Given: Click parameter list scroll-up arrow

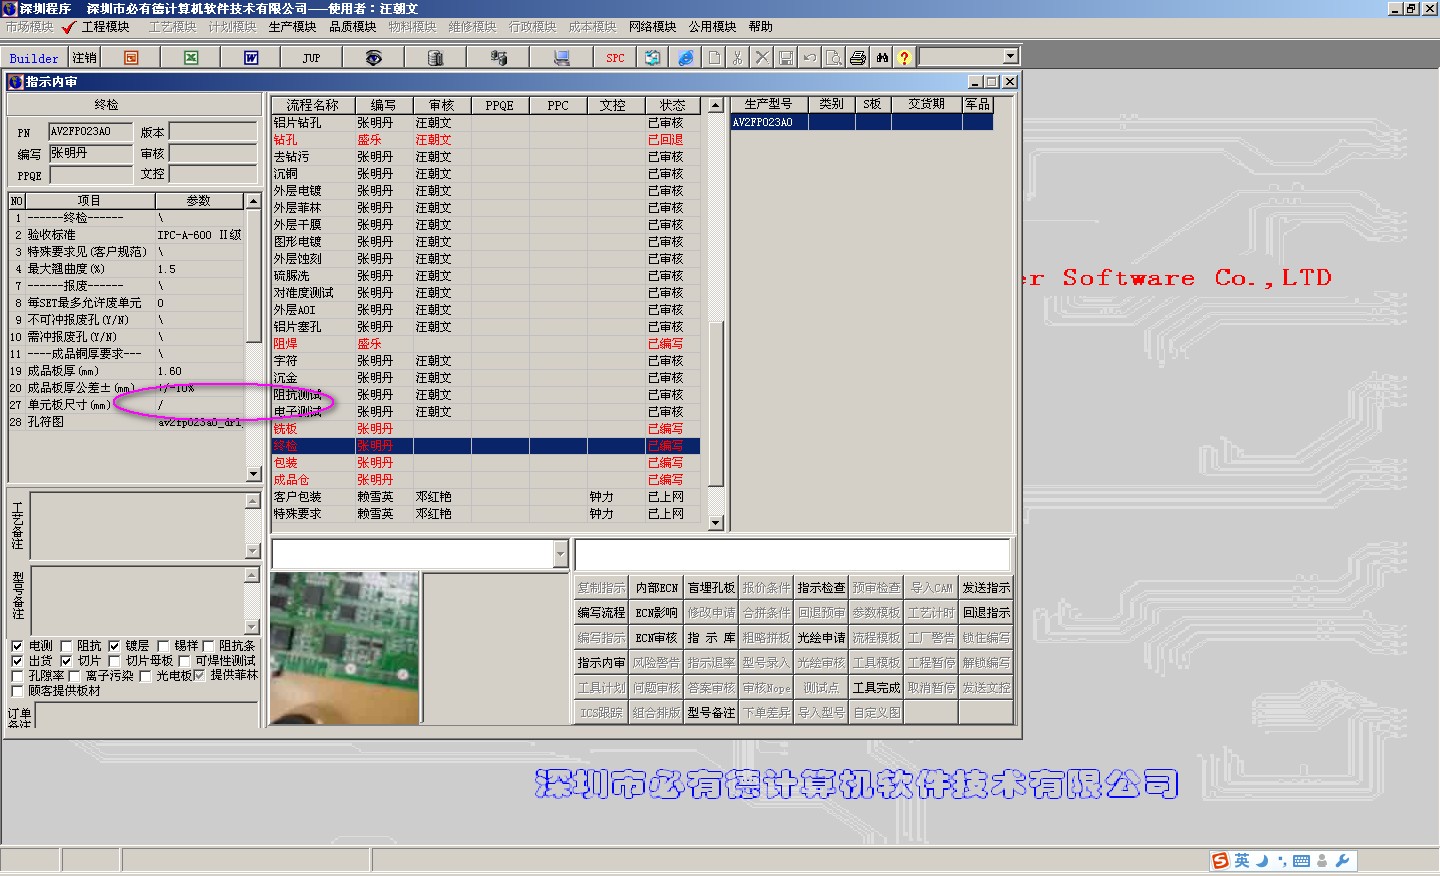Looking at the screenshot, I should 253,201.
